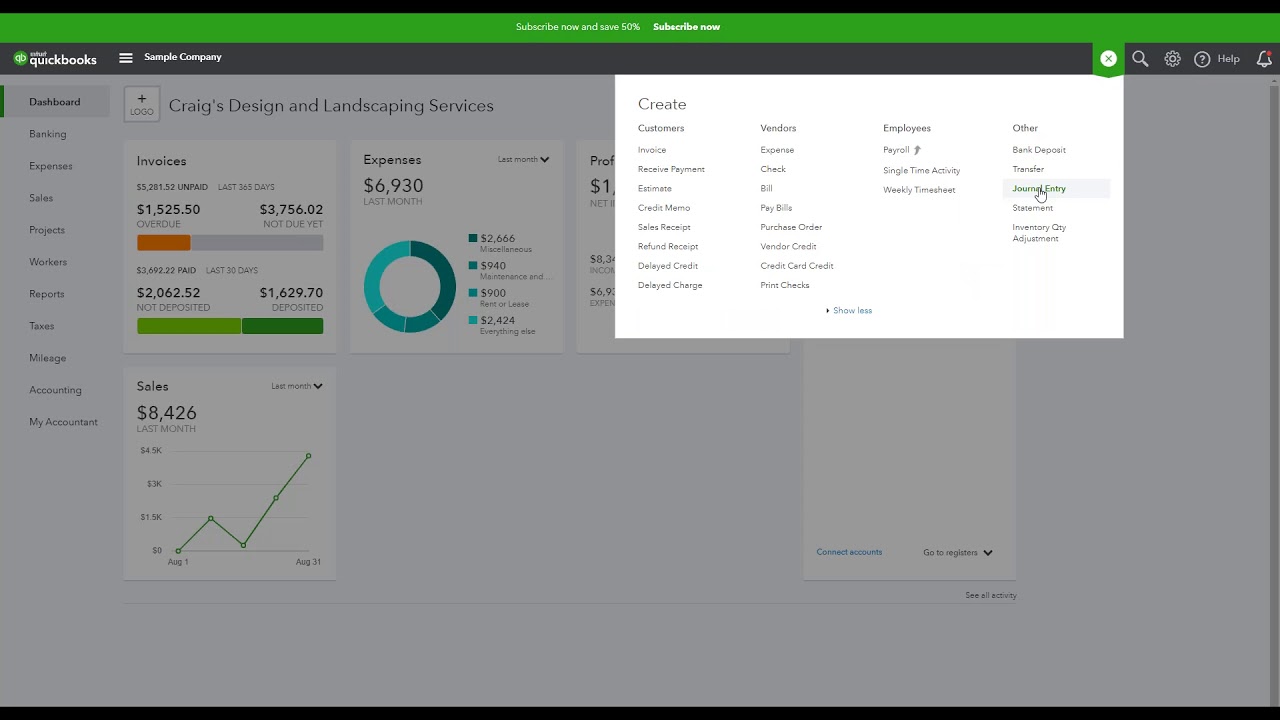Open Reports in the sidebar
This screenshot has width=1280, height=720.
click(47, 294)
